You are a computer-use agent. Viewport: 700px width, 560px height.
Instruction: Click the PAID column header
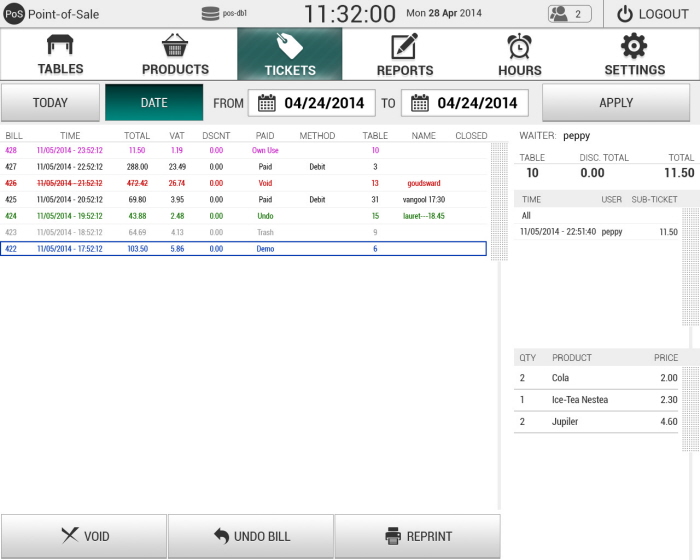(x=265, y=136)
